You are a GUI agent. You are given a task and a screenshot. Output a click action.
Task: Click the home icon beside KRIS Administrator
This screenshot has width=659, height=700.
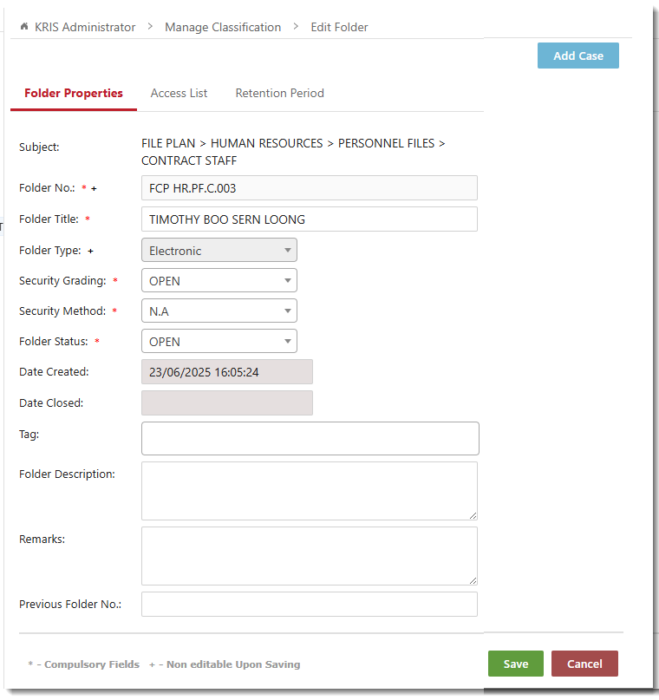pos(24,27)
